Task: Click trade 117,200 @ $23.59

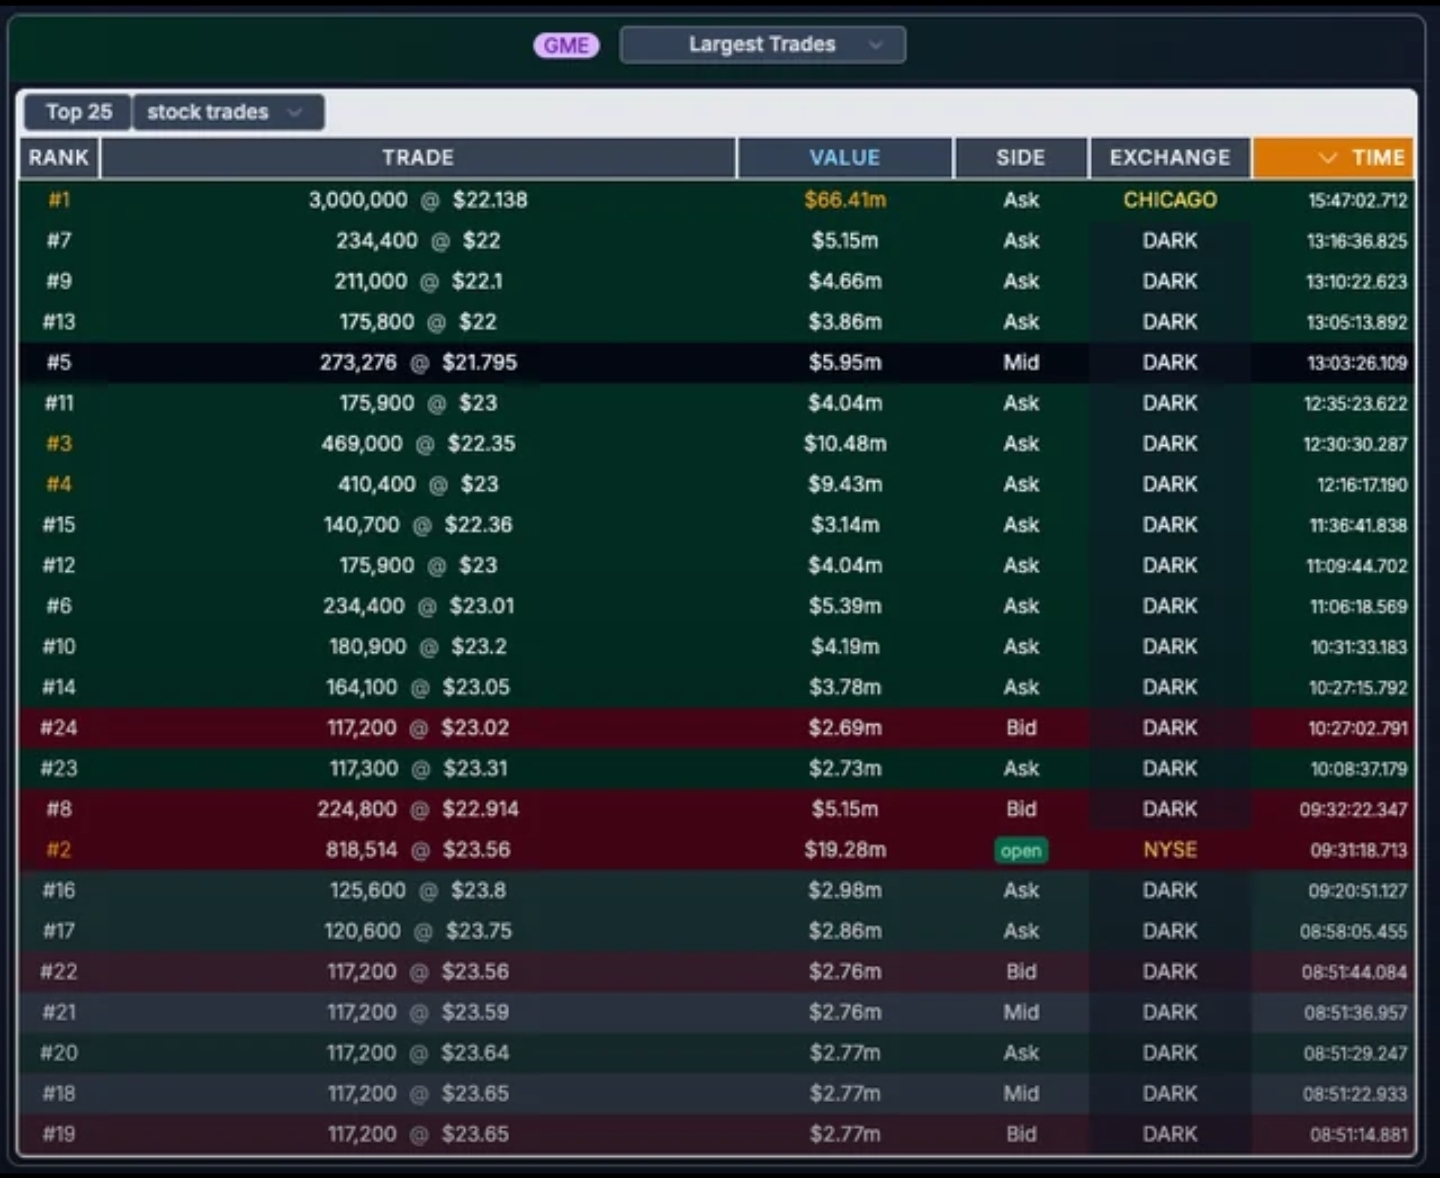Action: [x=418, y=1012]
